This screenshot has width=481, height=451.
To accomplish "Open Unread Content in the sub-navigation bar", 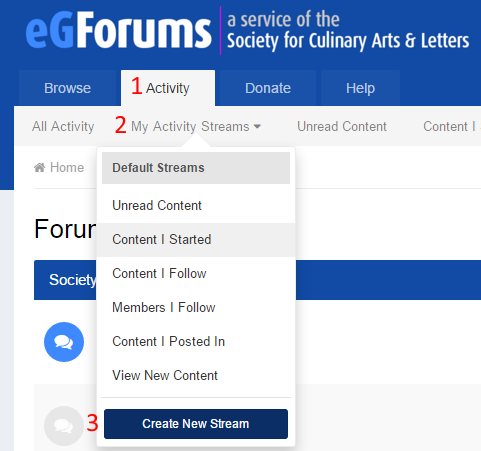I will pyautogui.click(x=342, y=126).
